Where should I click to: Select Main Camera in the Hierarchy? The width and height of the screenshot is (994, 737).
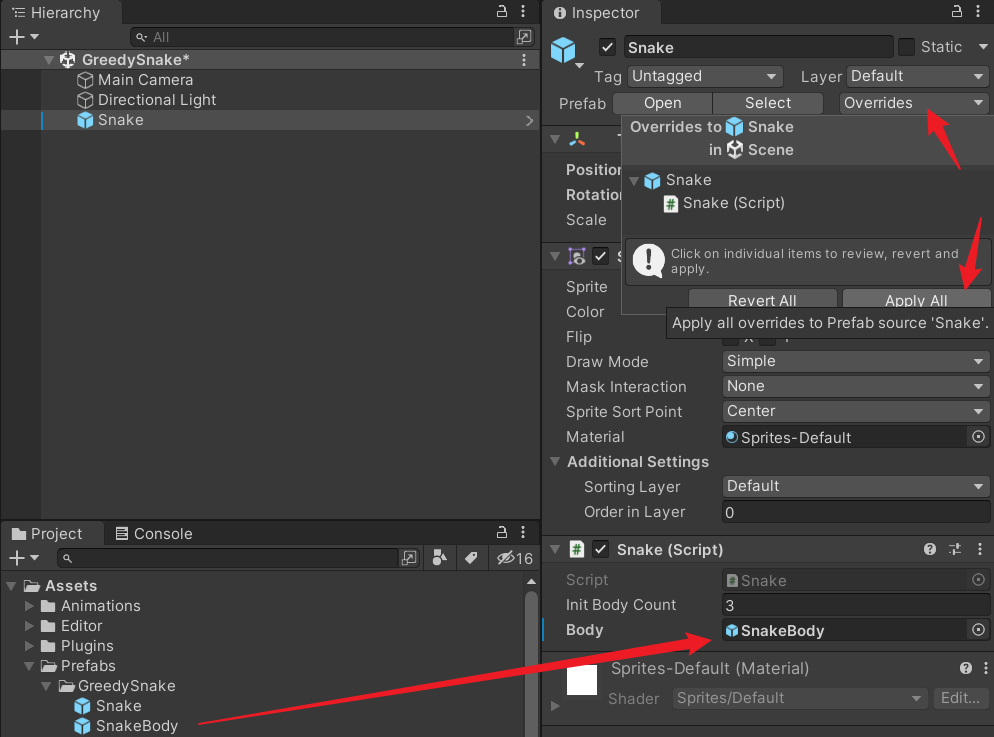click(145, 80)
